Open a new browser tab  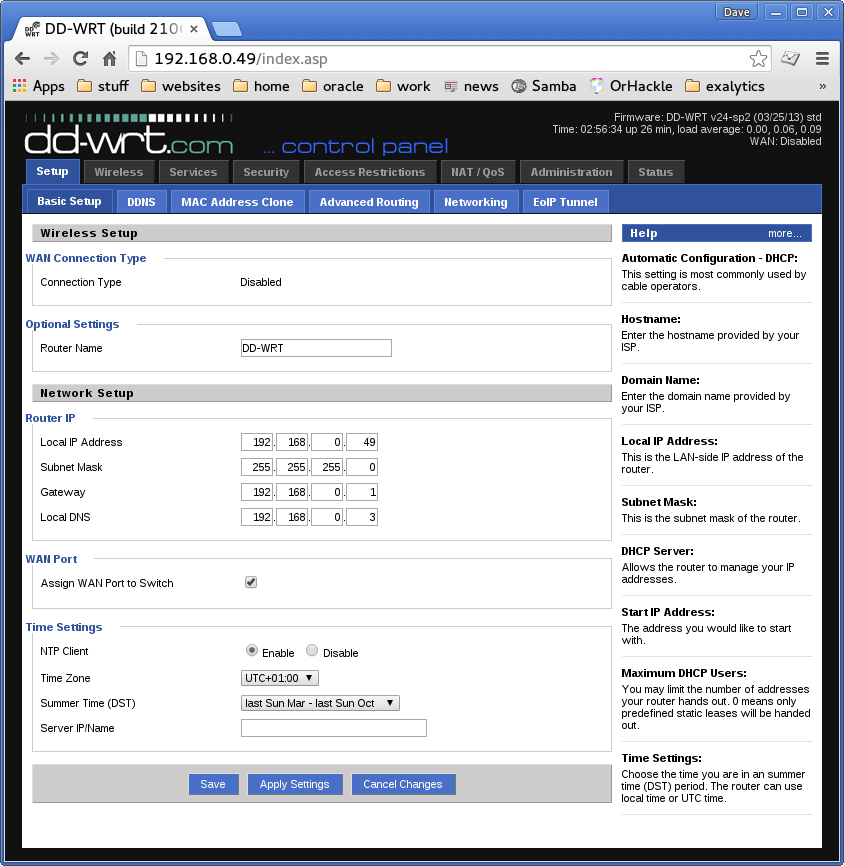point(226,29)
